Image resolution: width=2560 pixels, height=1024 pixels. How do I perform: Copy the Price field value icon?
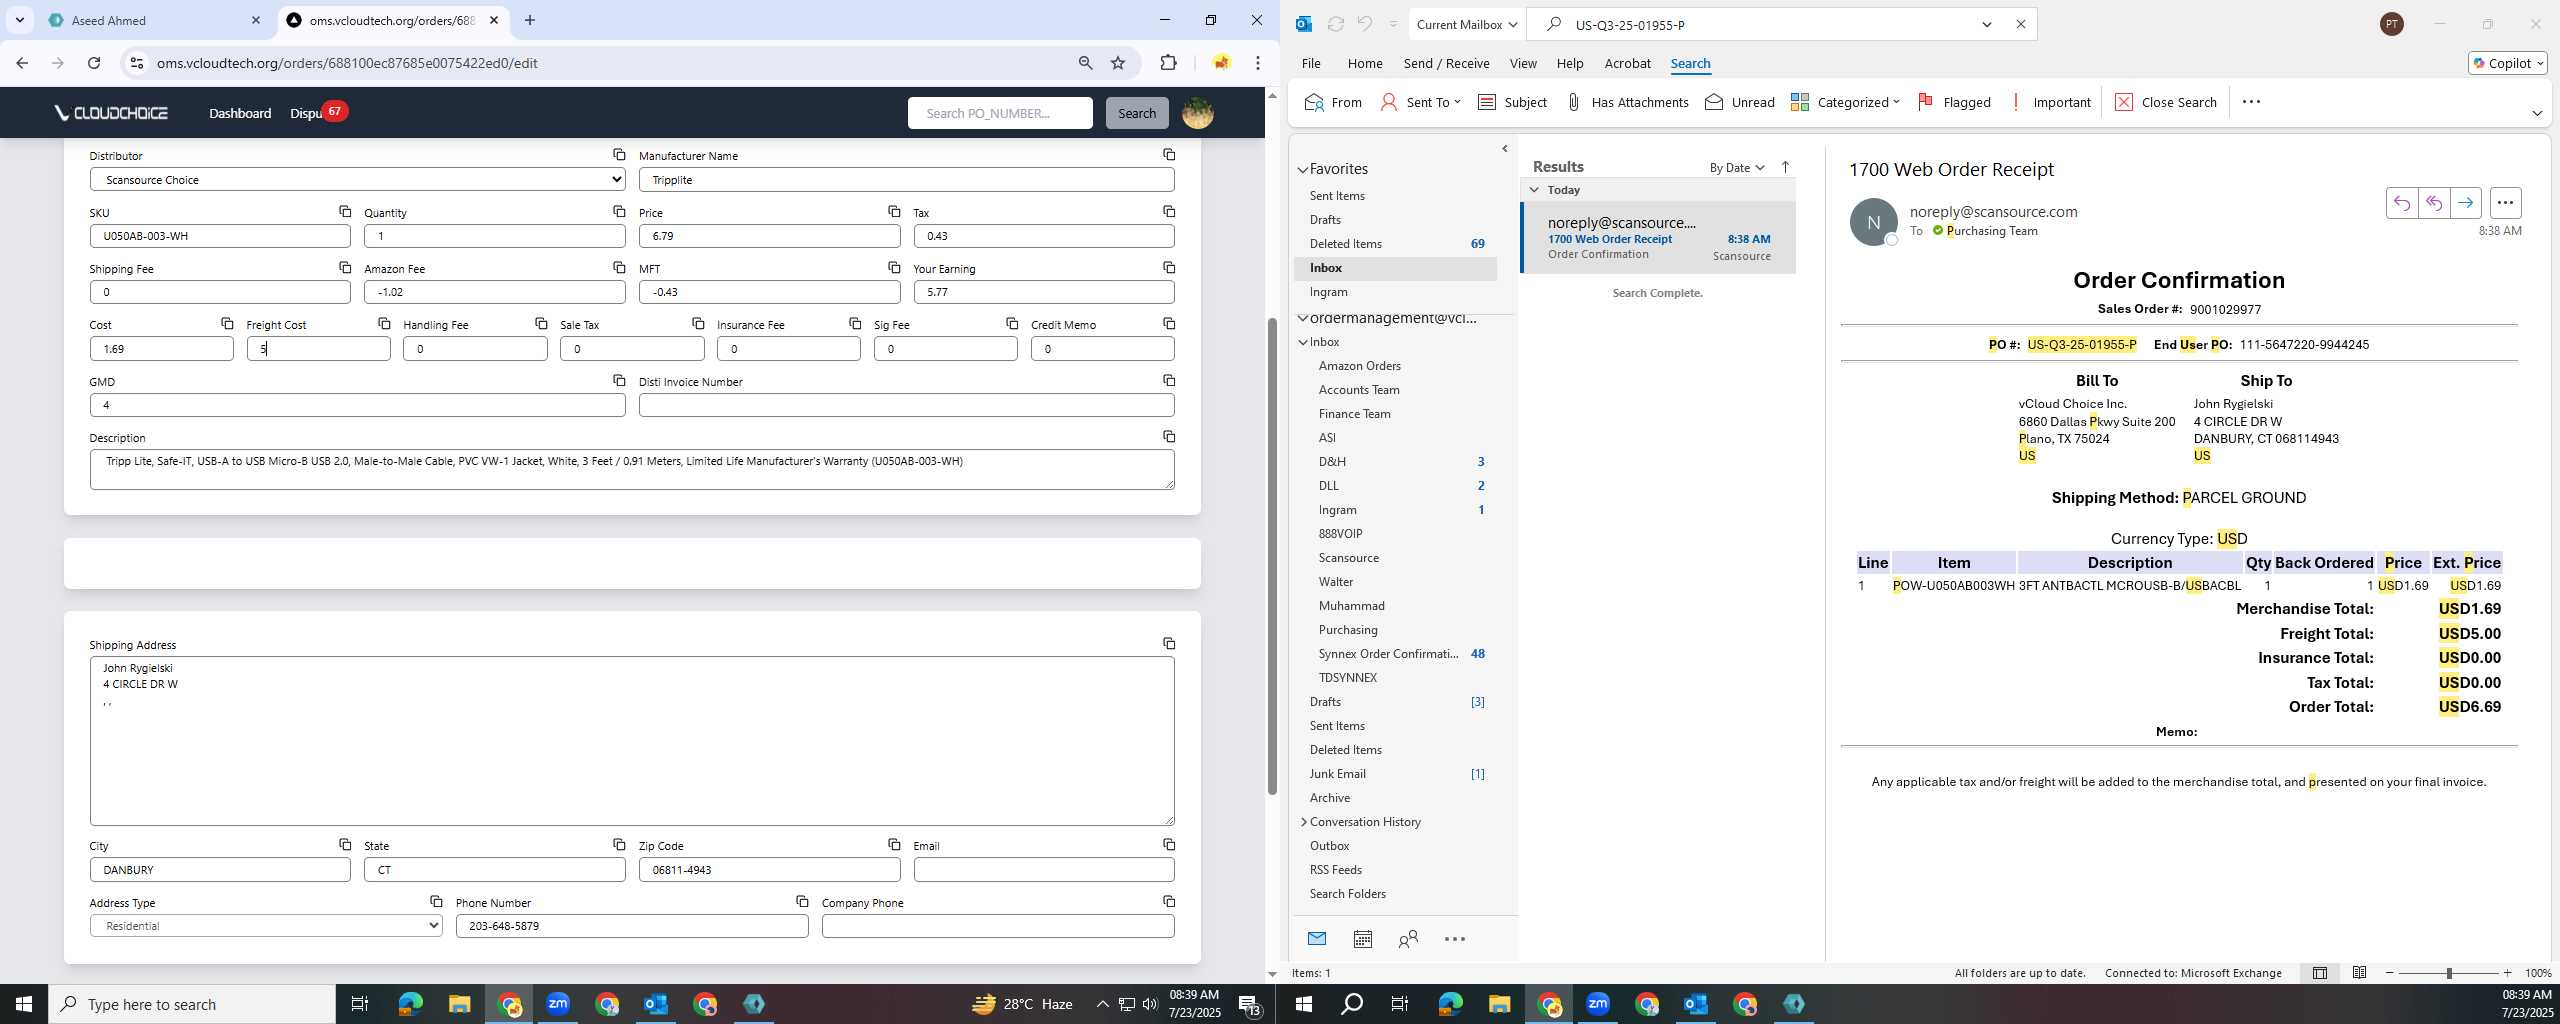[894, 211]
